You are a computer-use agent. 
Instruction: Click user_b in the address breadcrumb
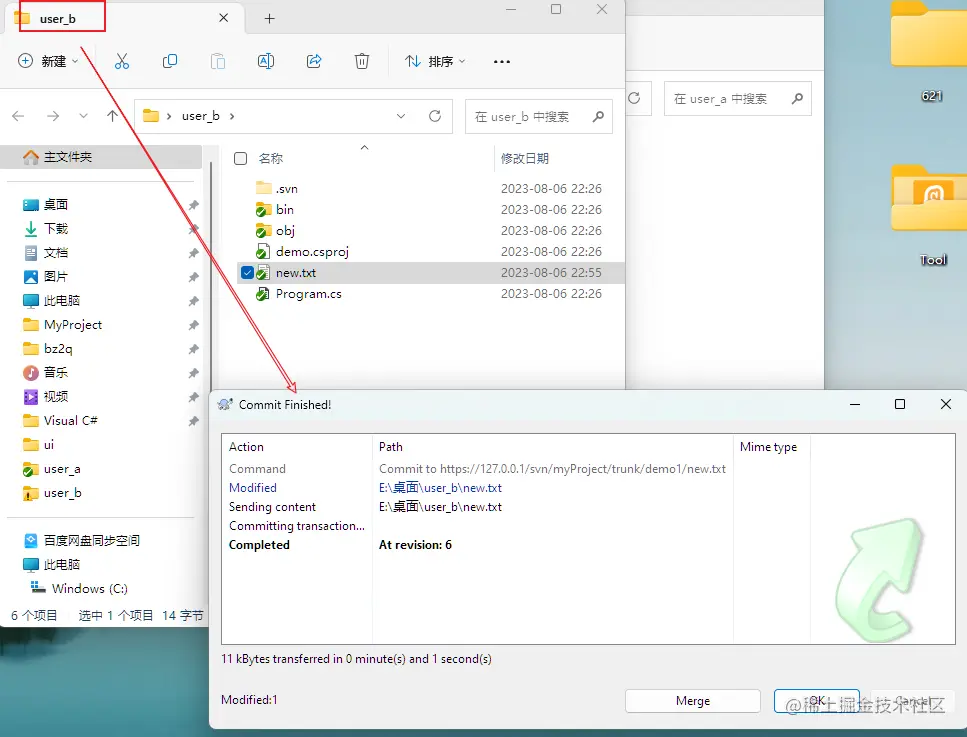click(x=200, y=116)
